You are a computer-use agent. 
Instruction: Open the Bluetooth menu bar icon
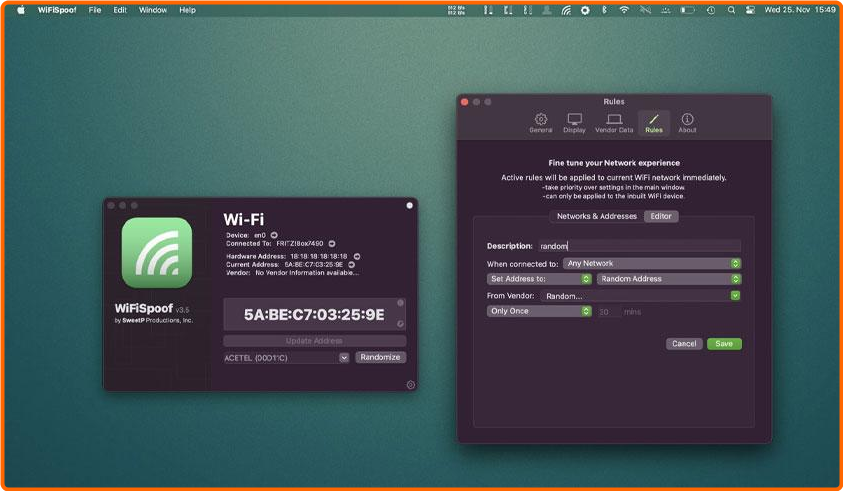(x=604, y=10)
